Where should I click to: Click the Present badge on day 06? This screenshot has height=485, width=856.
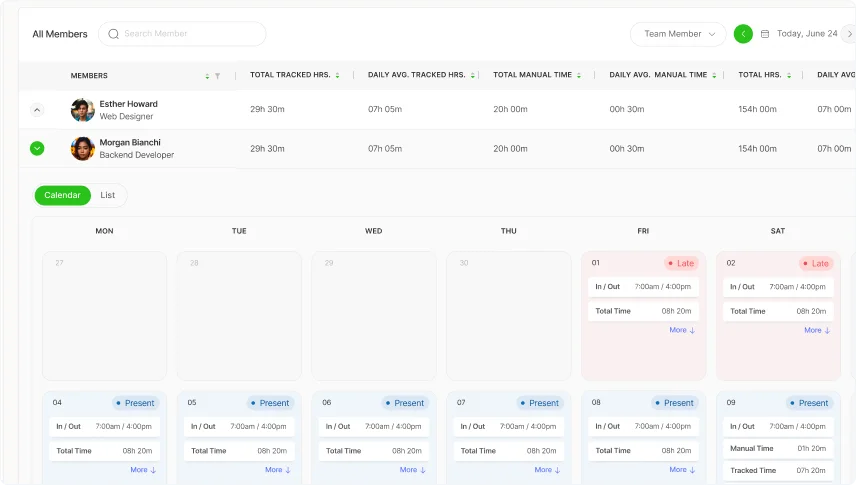(404, 403)
